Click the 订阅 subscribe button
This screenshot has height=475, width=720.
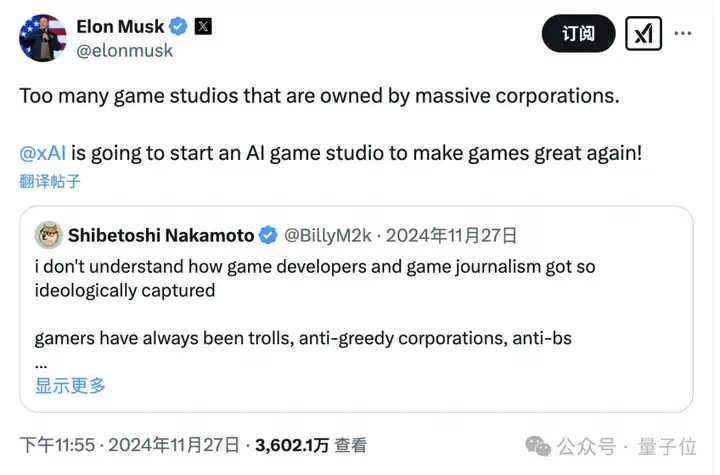click(579, 34)
